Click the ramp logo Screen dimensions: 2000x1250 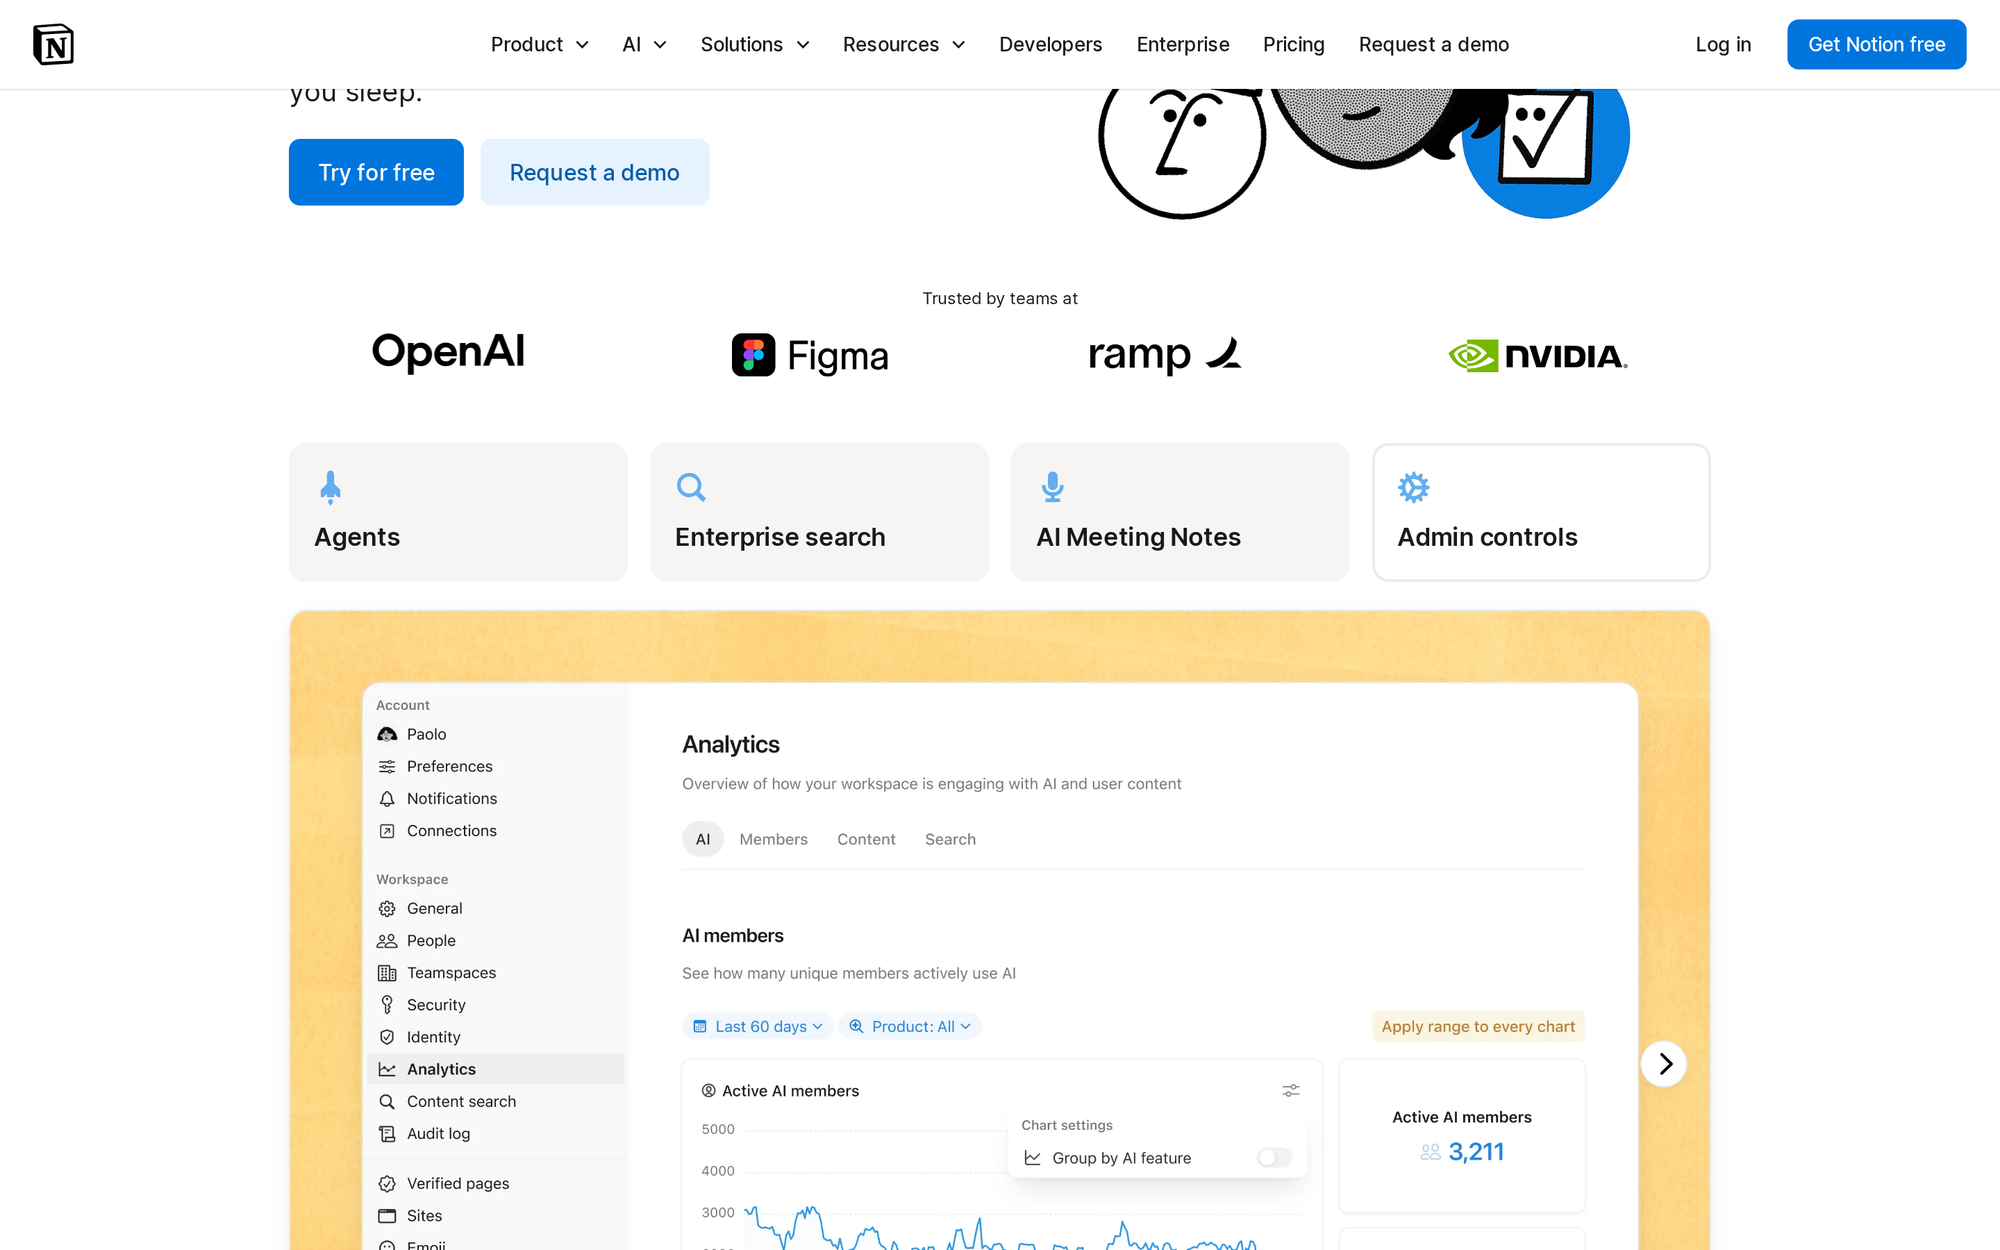pos(1165,354)
